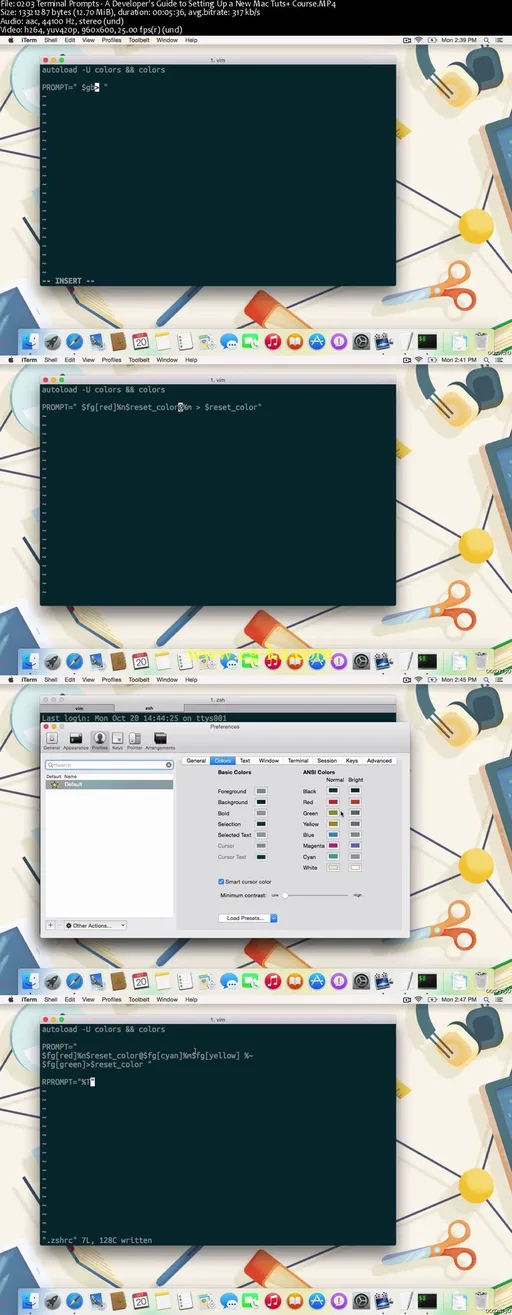Open the Selection color swatch
Image resolution: width=512 pixels, height=1315 pixels.
pyautogui.click(x=261, y=824)
